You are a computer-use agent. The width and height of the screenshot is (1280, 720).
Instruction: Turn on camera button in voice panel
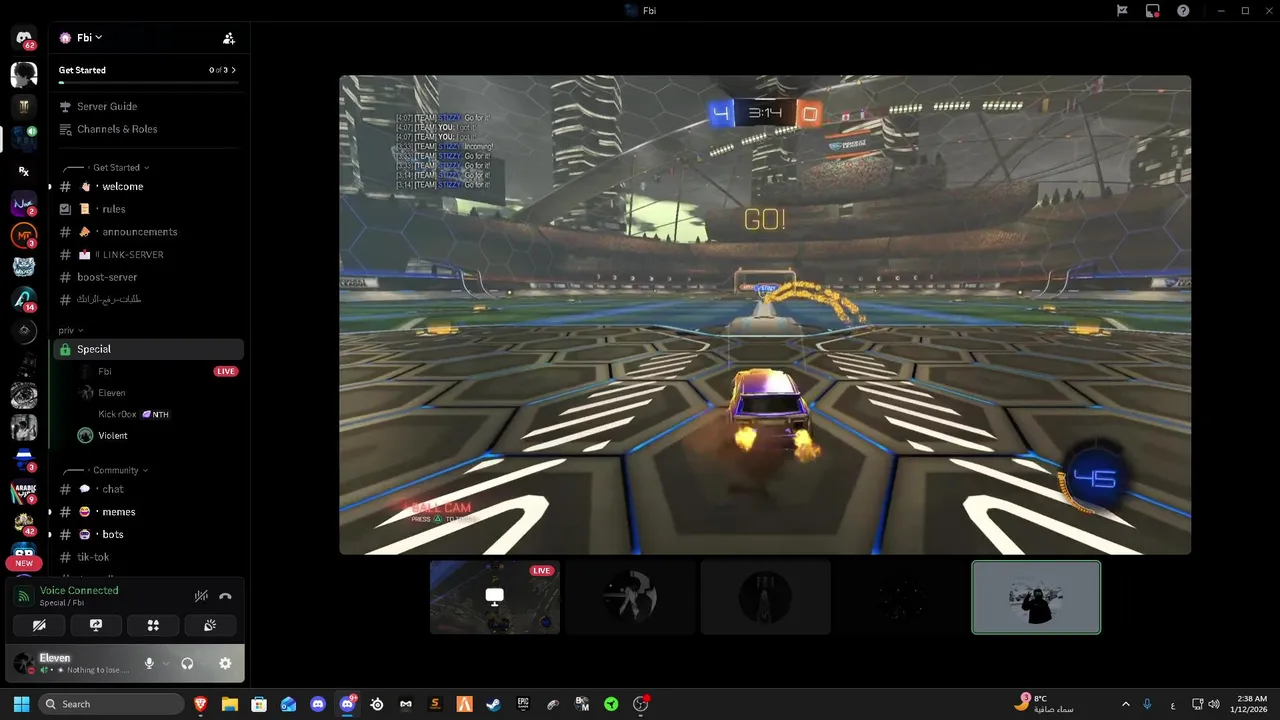pyautogui.click(x=39, y=625)
